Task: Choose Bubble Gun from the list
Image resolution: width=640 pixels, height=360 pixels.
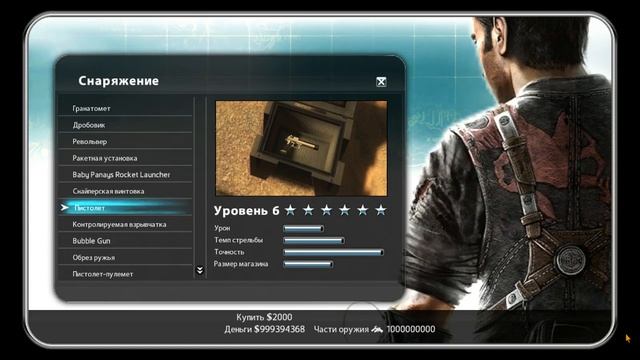Action: click(x=125, y=241)
